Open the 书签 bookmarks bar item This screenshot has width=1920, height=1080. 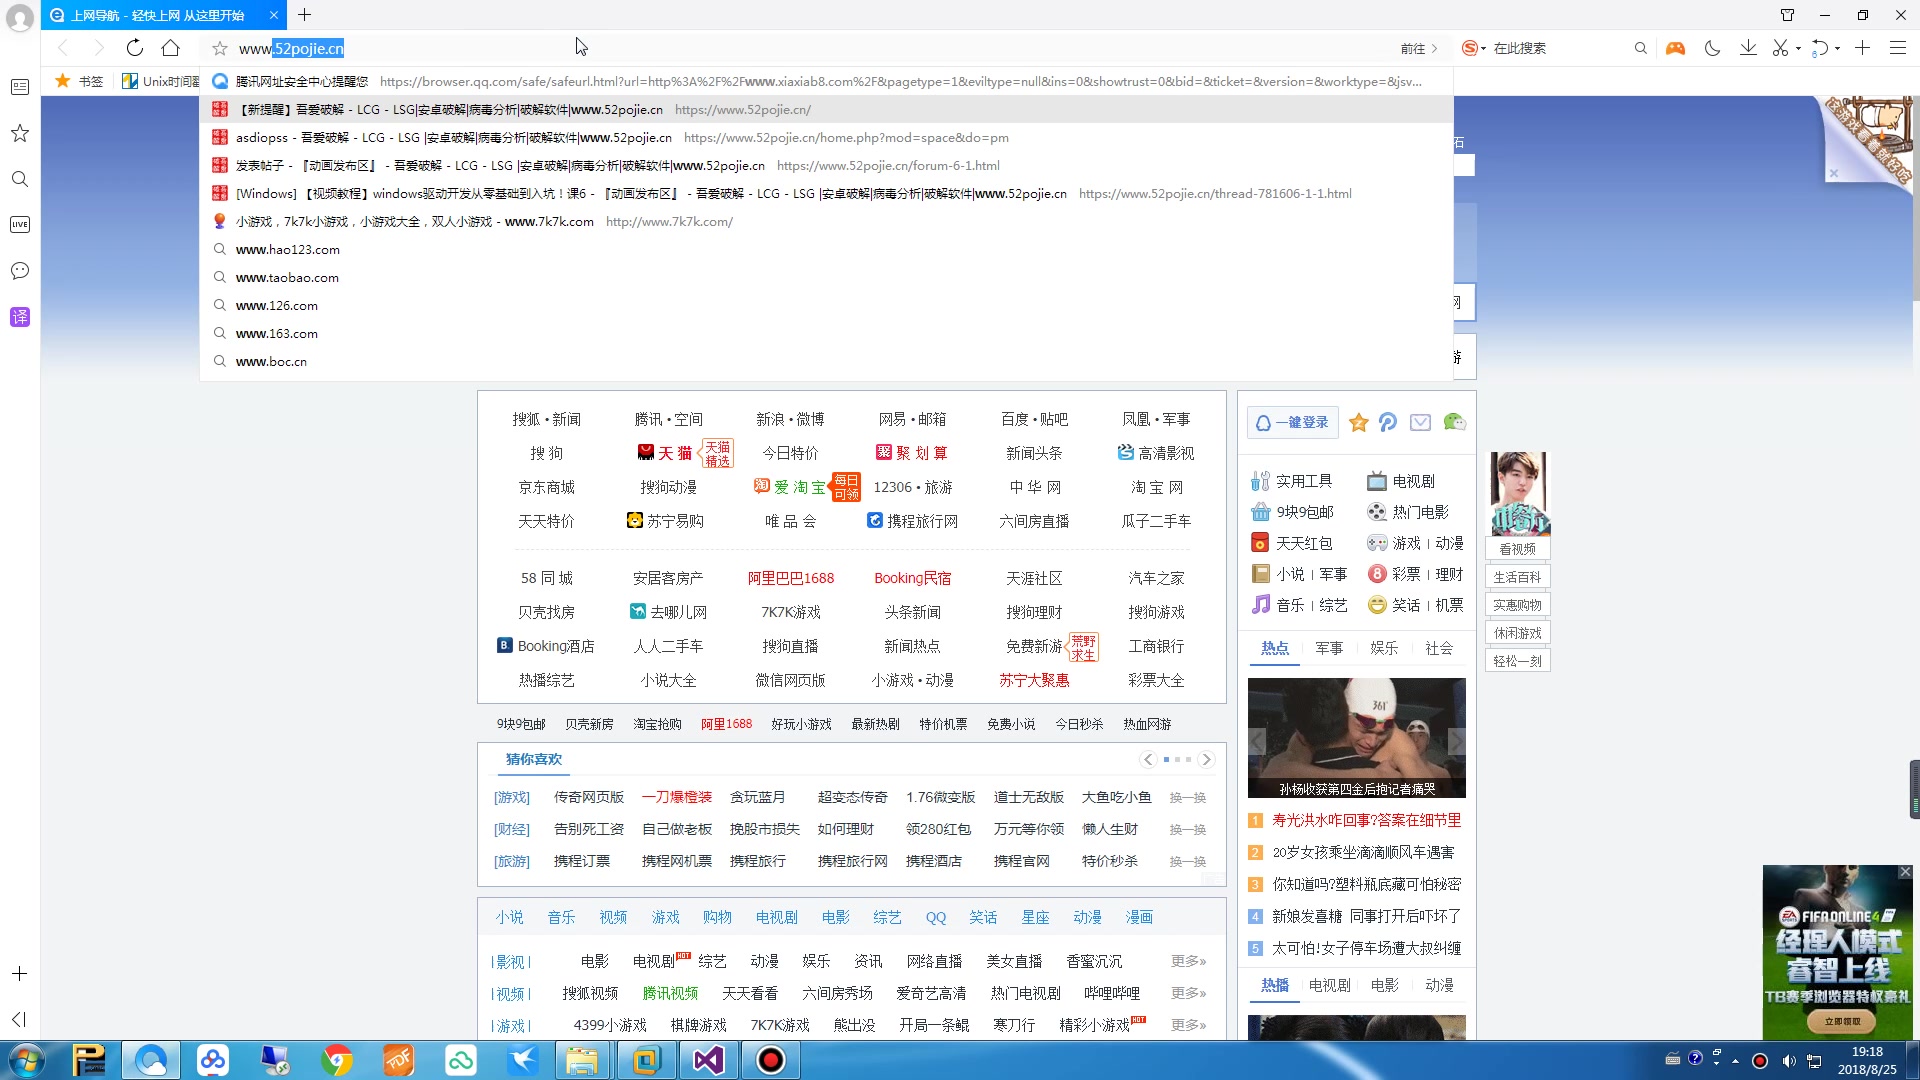(x=79, y=81)
